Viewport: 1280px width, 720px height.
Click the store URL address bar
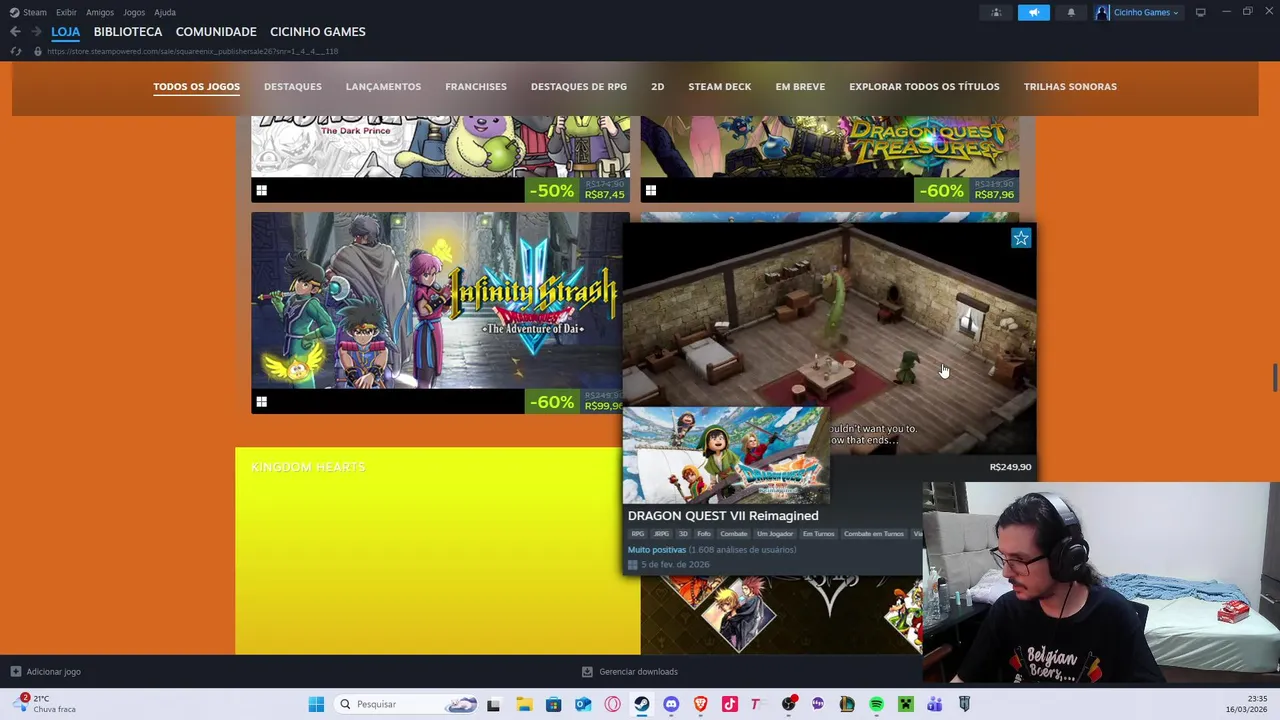(192, 51)
